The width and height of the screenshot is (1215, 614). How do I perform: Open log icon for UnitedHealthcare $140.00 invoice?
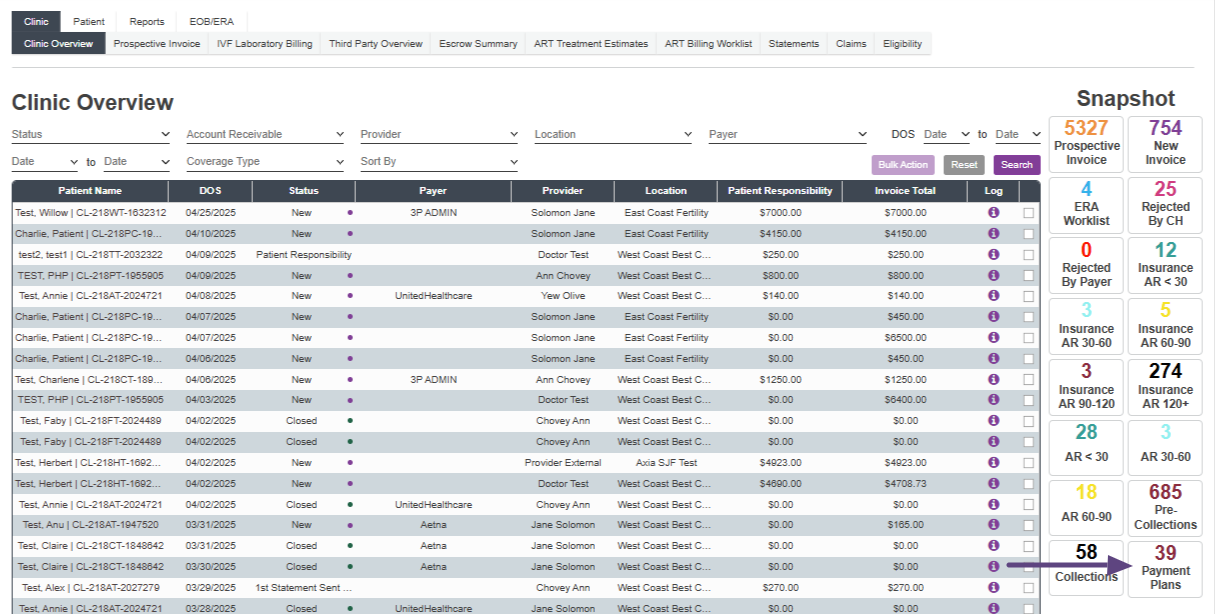click(993, 296)
